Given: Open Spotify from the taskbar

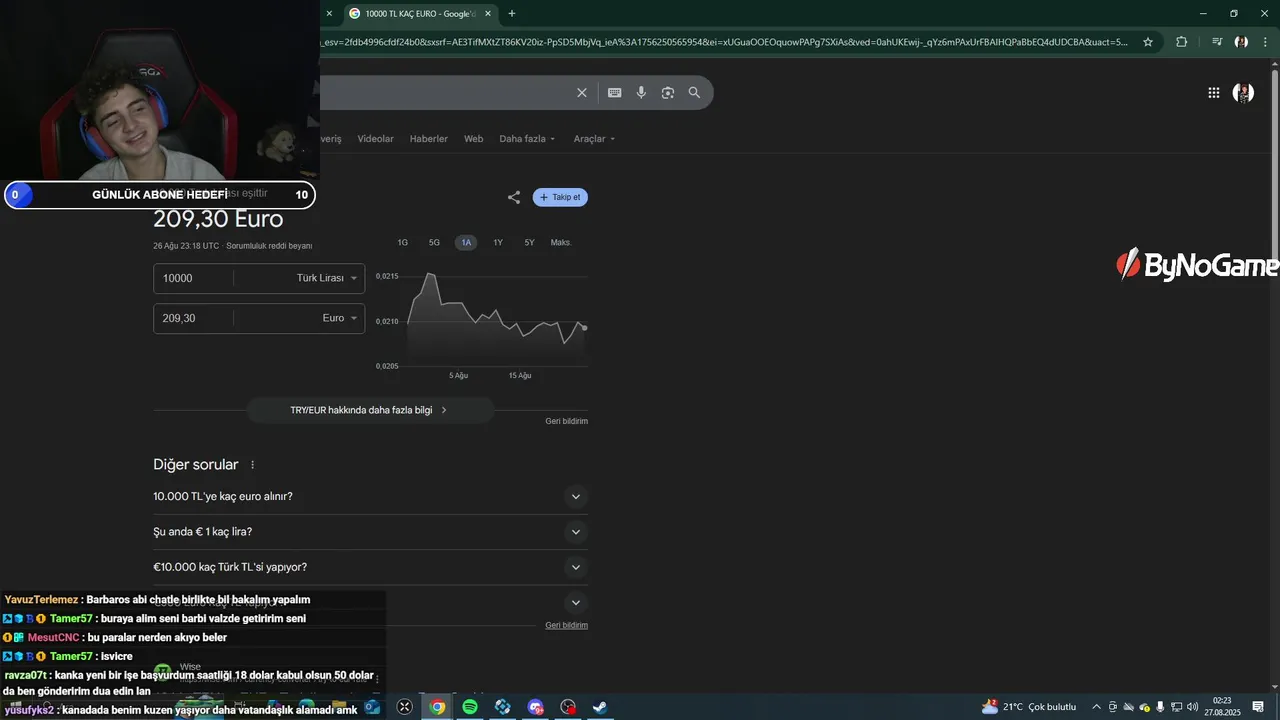Looking at the screenshot, I should 470,707.
